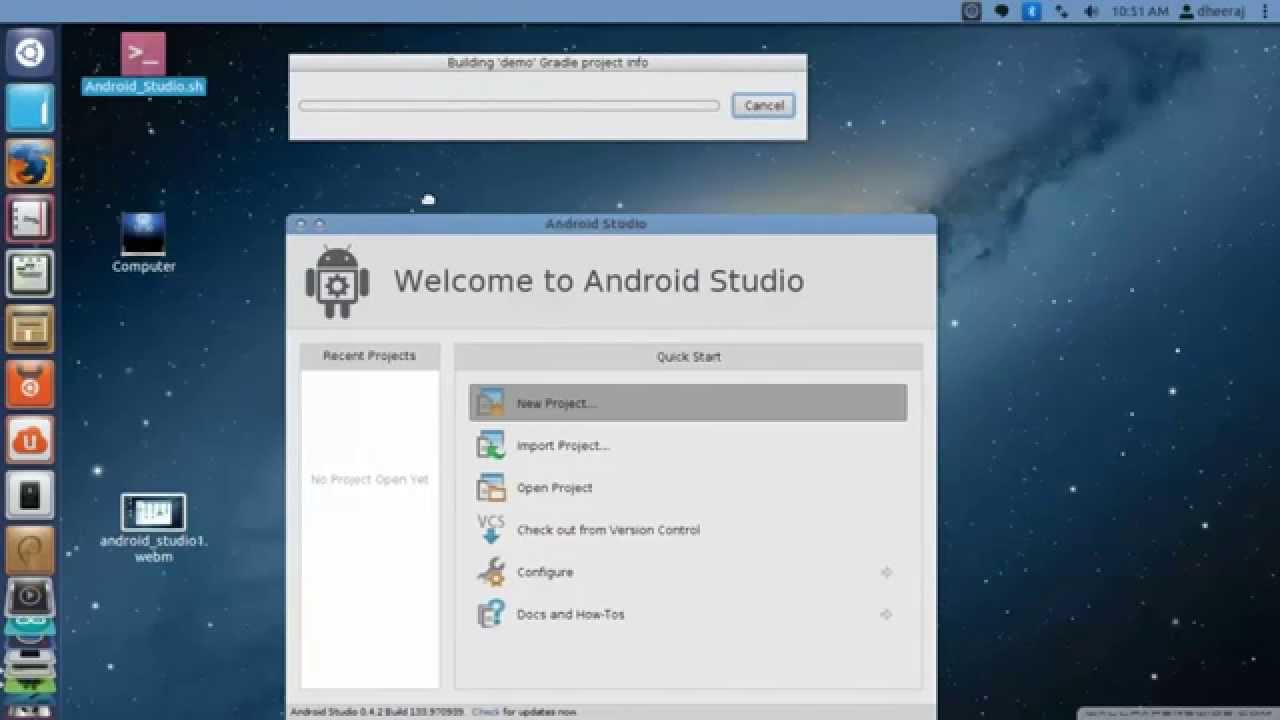The height and width of the screenshot is (720, 1280).
Task: Click the Quick Start header
Action: pyautogui.click(x=688, y=356)
